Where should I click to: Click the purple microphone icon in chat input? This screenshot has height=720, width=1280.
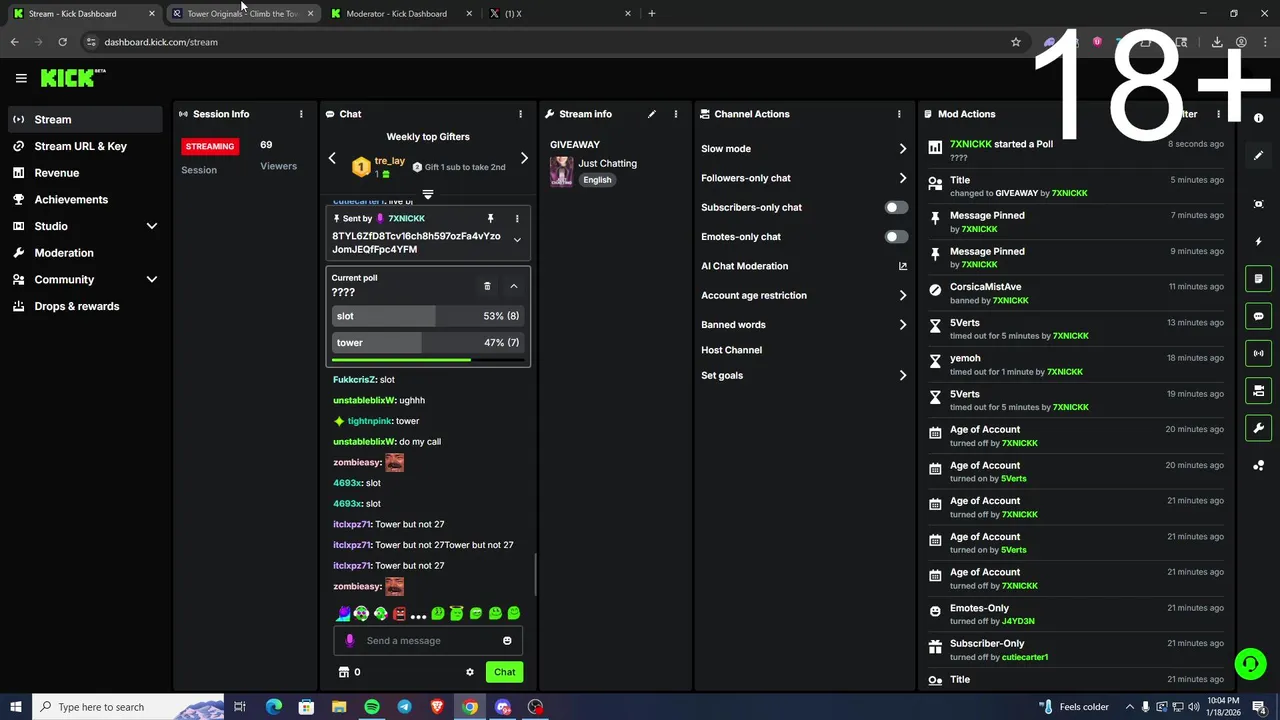coord(349,641)
